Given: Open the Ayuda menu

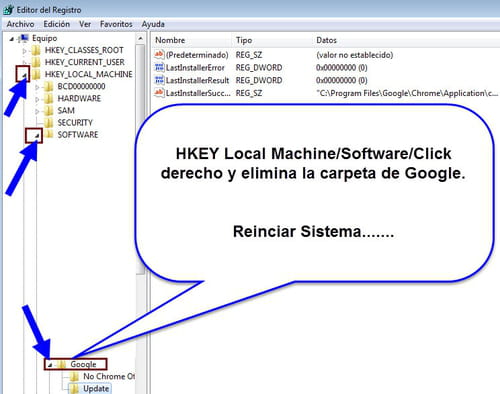Looking at the screenshot, I should (x=153, y=24).
